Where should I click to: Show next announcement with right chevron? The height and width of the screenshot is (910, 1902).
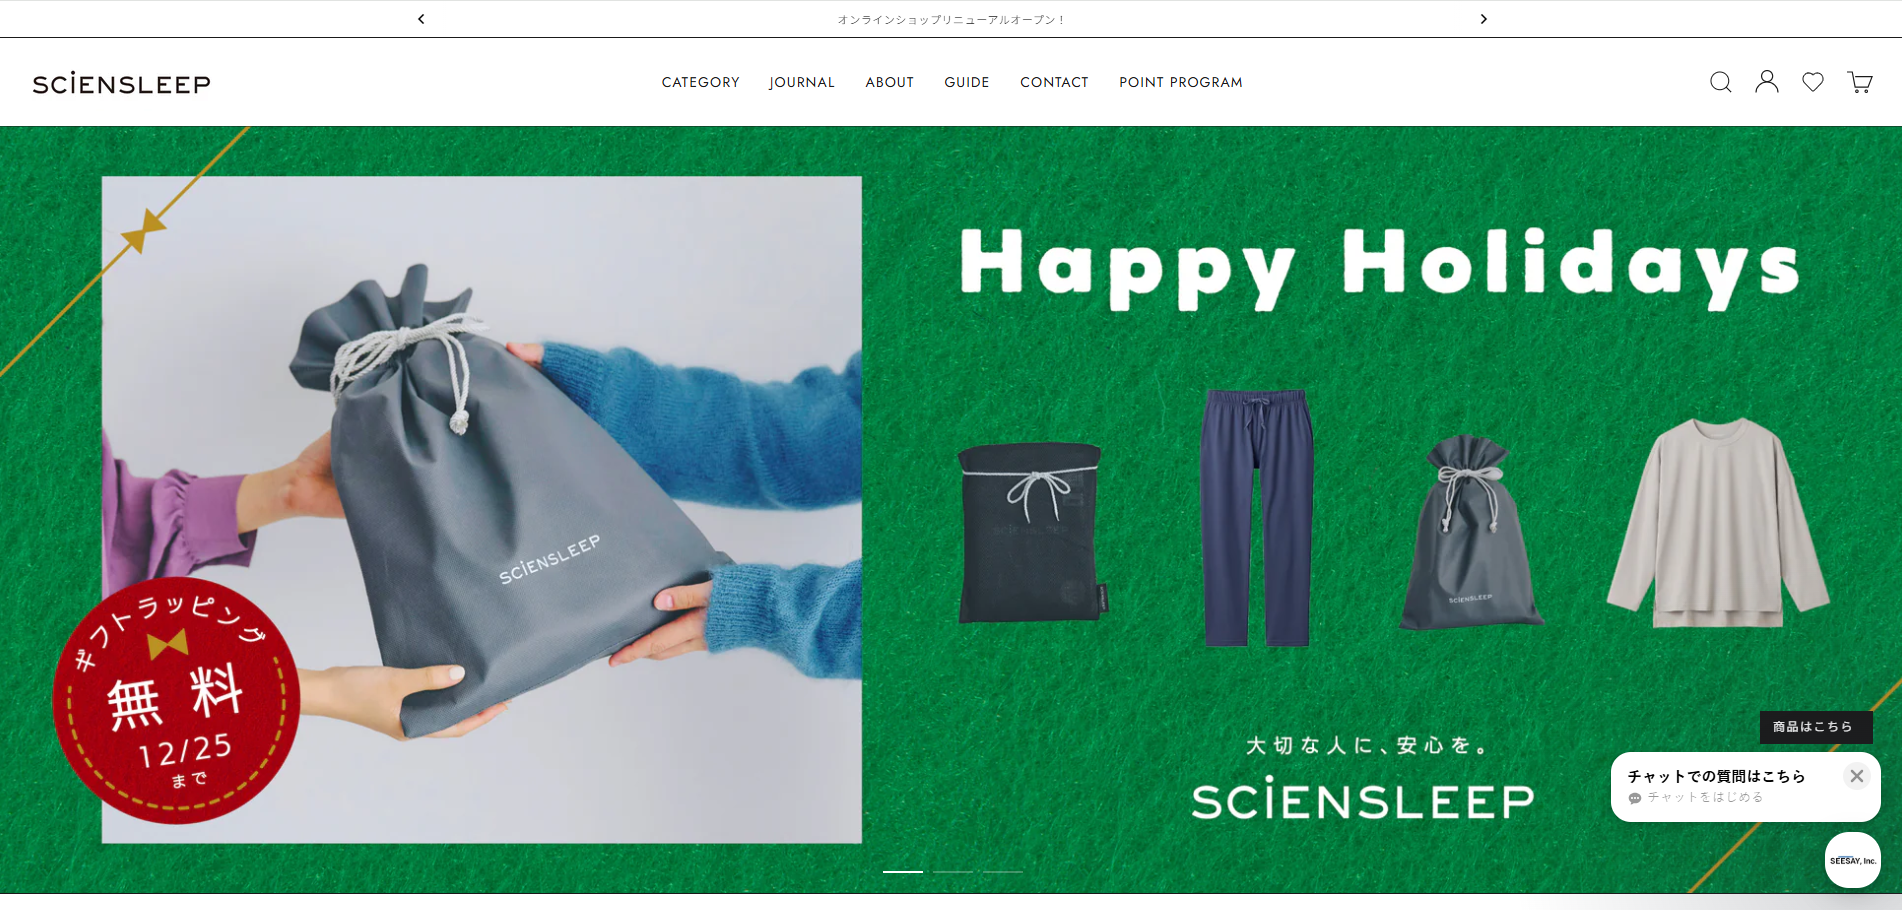point(1484,19)
